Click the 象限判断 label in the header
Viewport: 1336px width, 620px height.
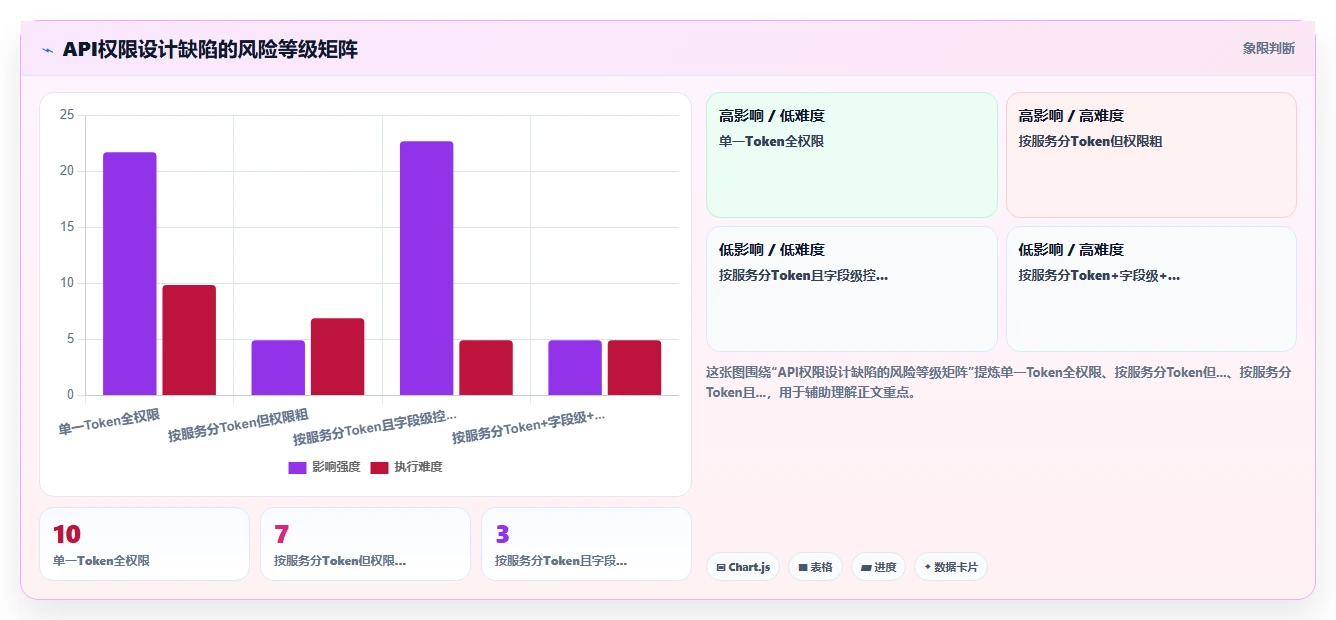click(x=1268, y=48)
